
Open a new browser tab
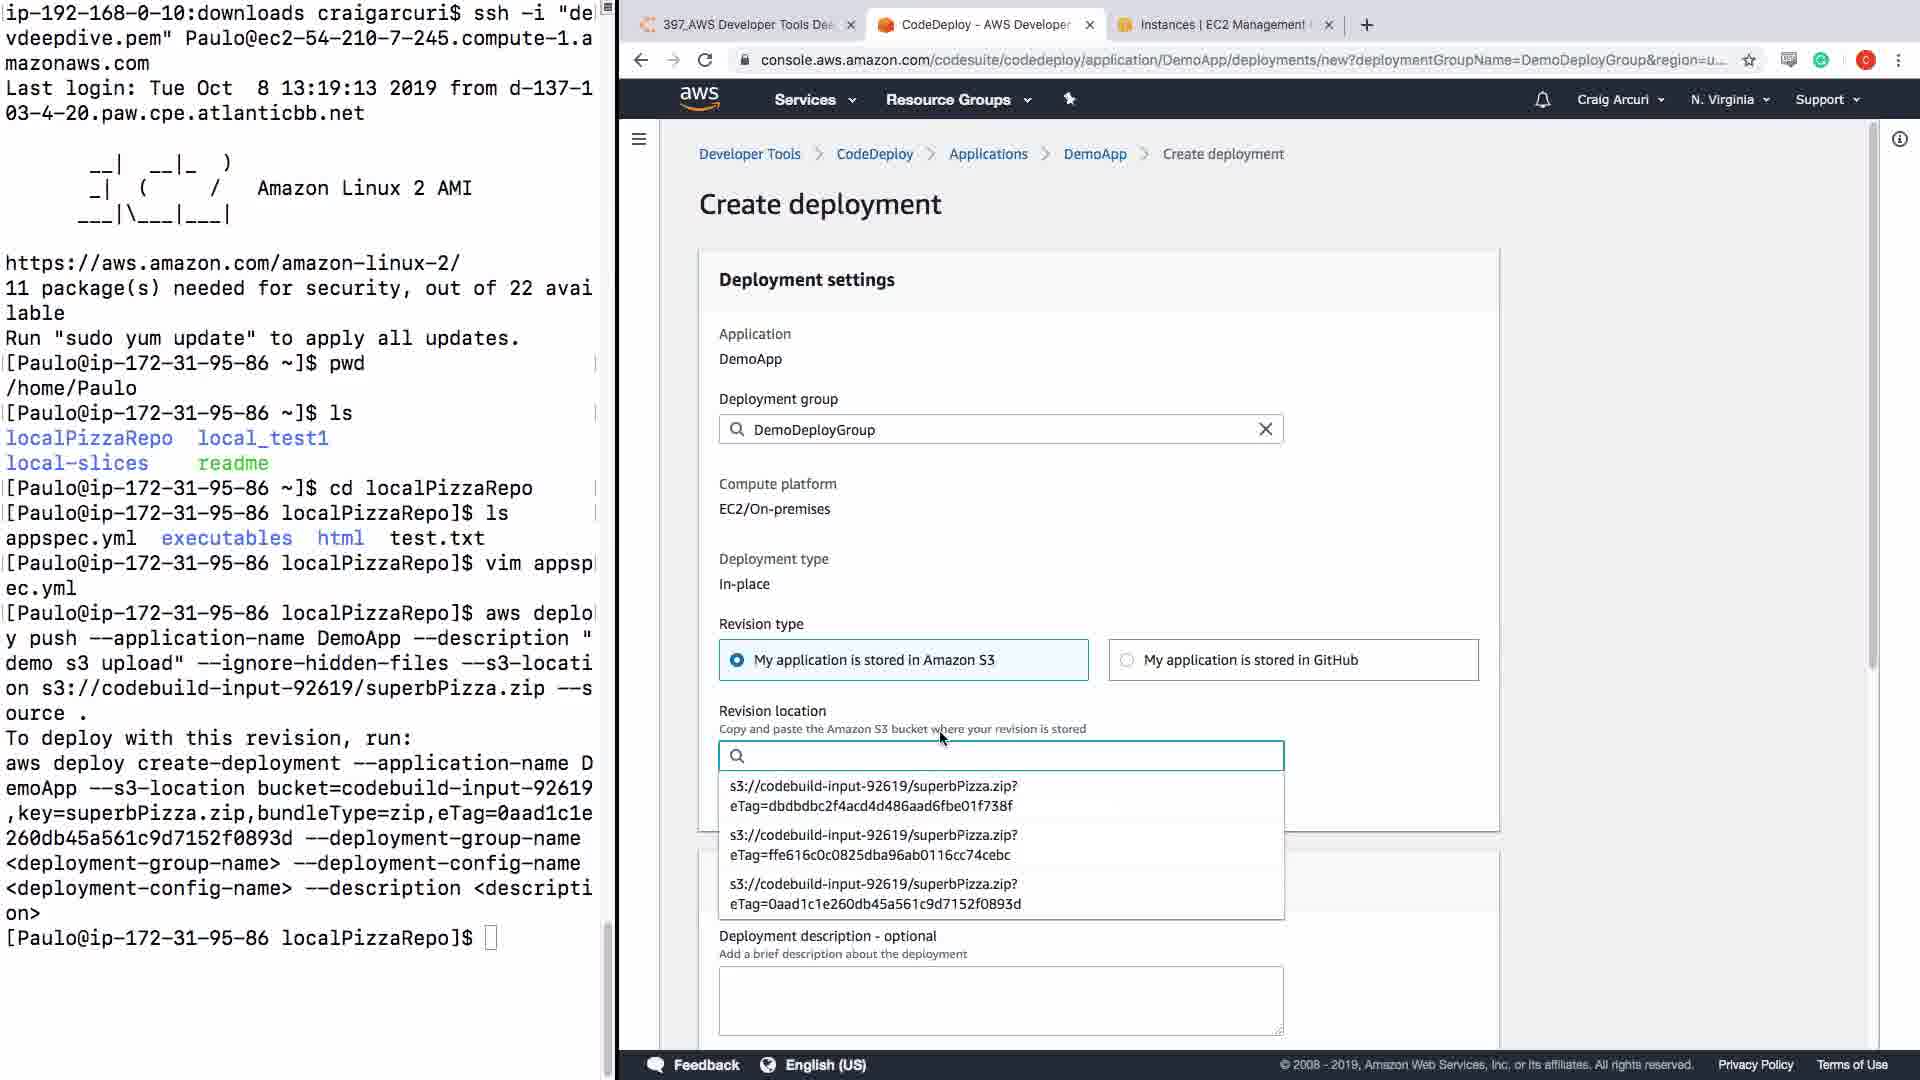[x=1367, y=25]
